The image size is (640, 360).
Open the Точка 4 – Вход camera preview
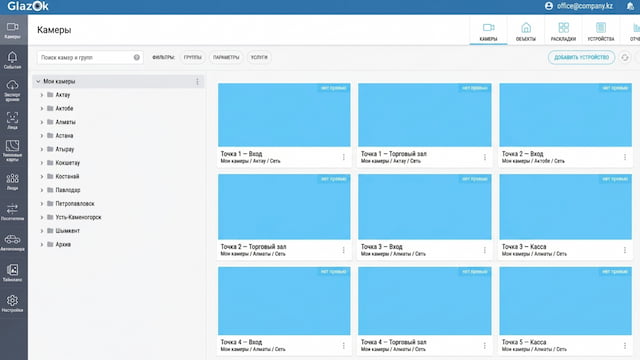tap(284, 301)
